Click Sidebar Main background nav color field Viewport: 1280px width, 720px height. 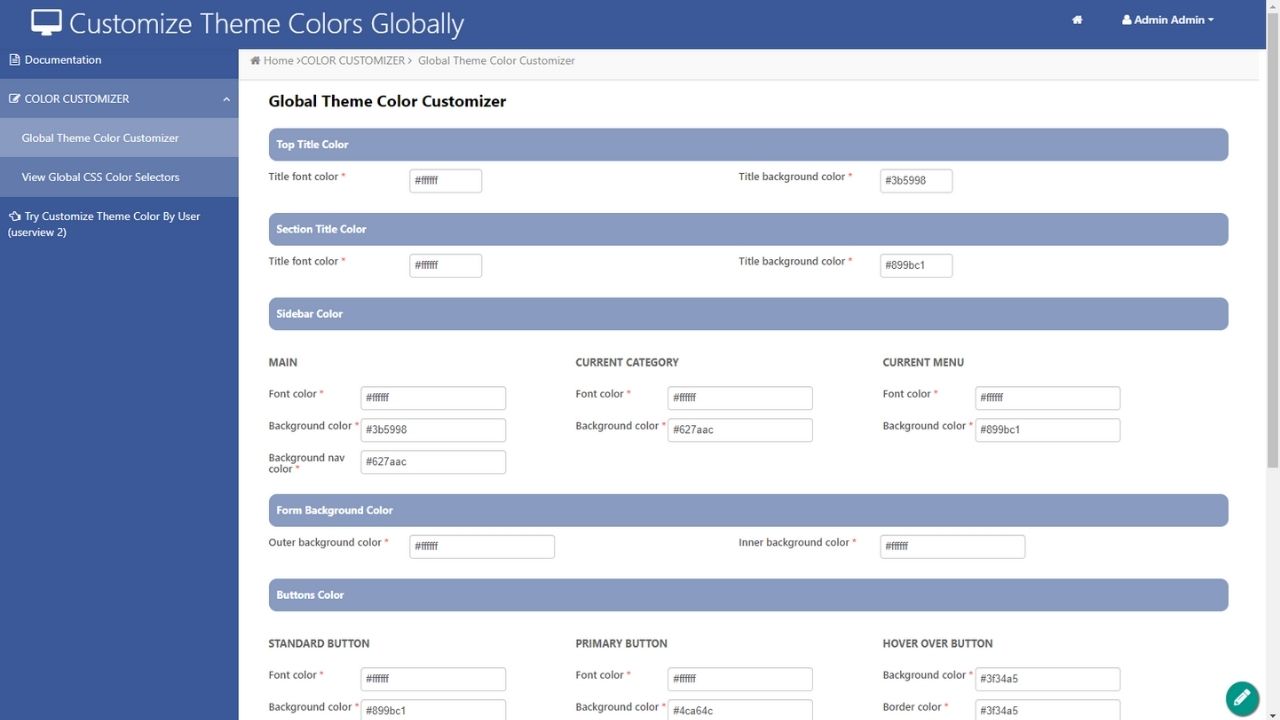click(432, 462)
